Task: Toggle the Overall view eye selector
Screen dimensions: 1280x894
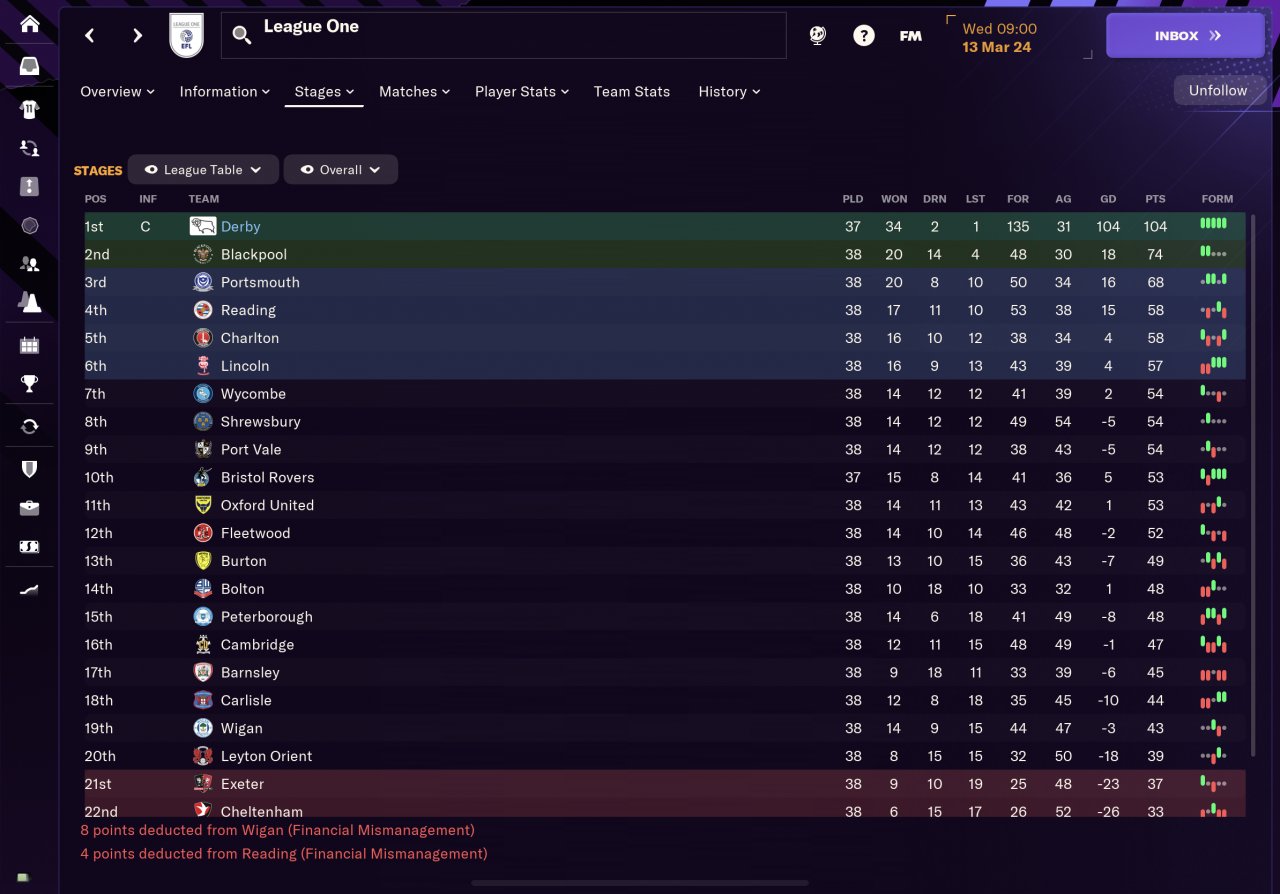Action: point(341,170)
